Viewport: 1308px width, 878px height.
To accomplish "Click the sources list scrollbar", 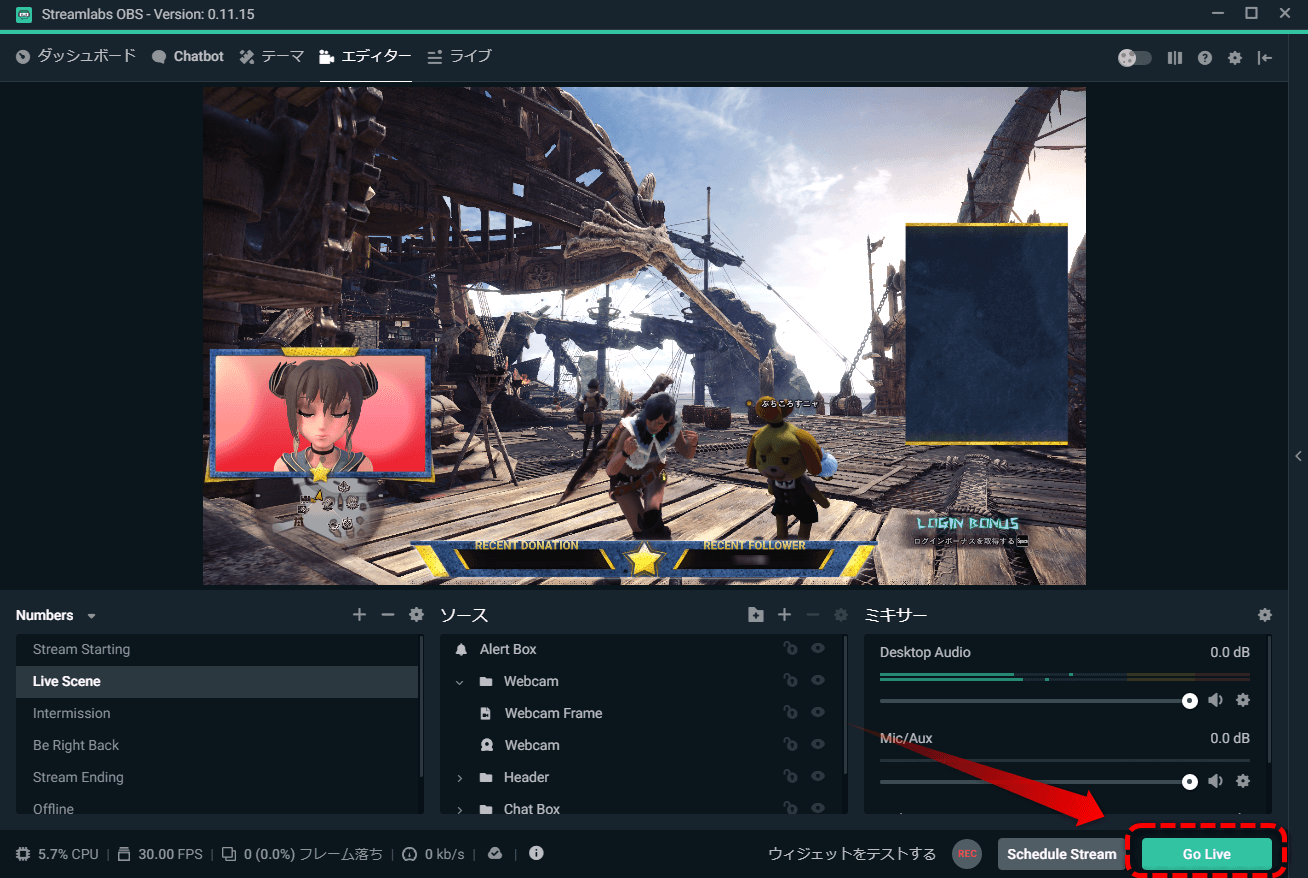I will [845, 705].
